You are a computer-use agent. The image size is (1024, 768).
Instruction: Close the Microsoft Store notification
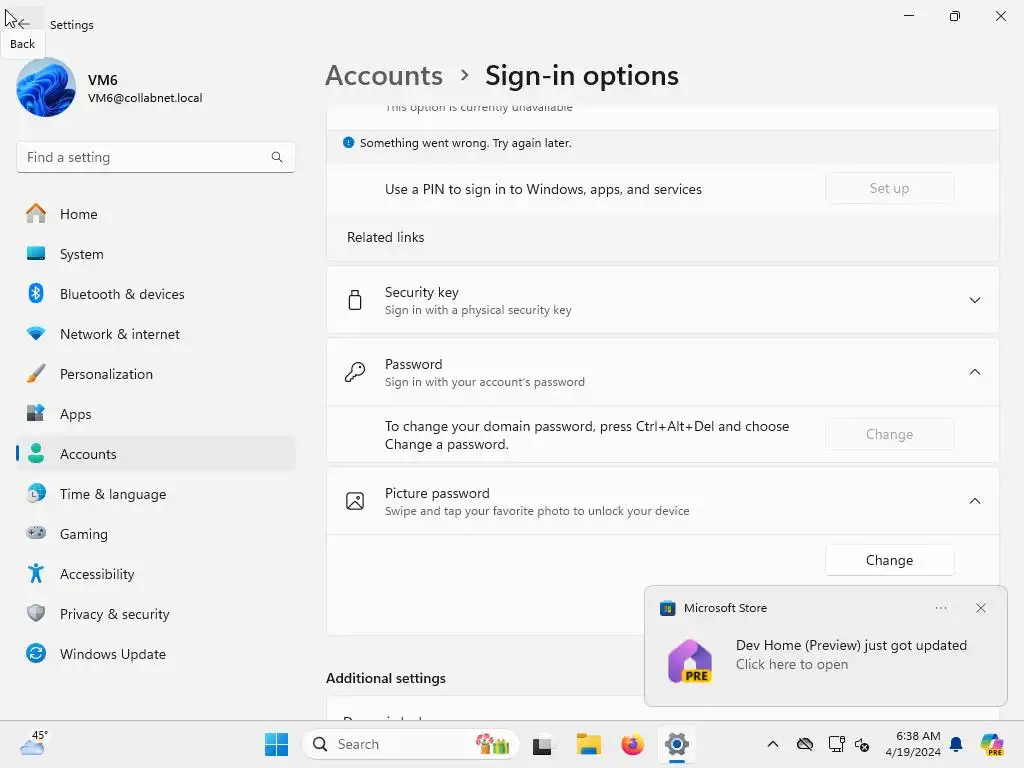coord(981,608)
